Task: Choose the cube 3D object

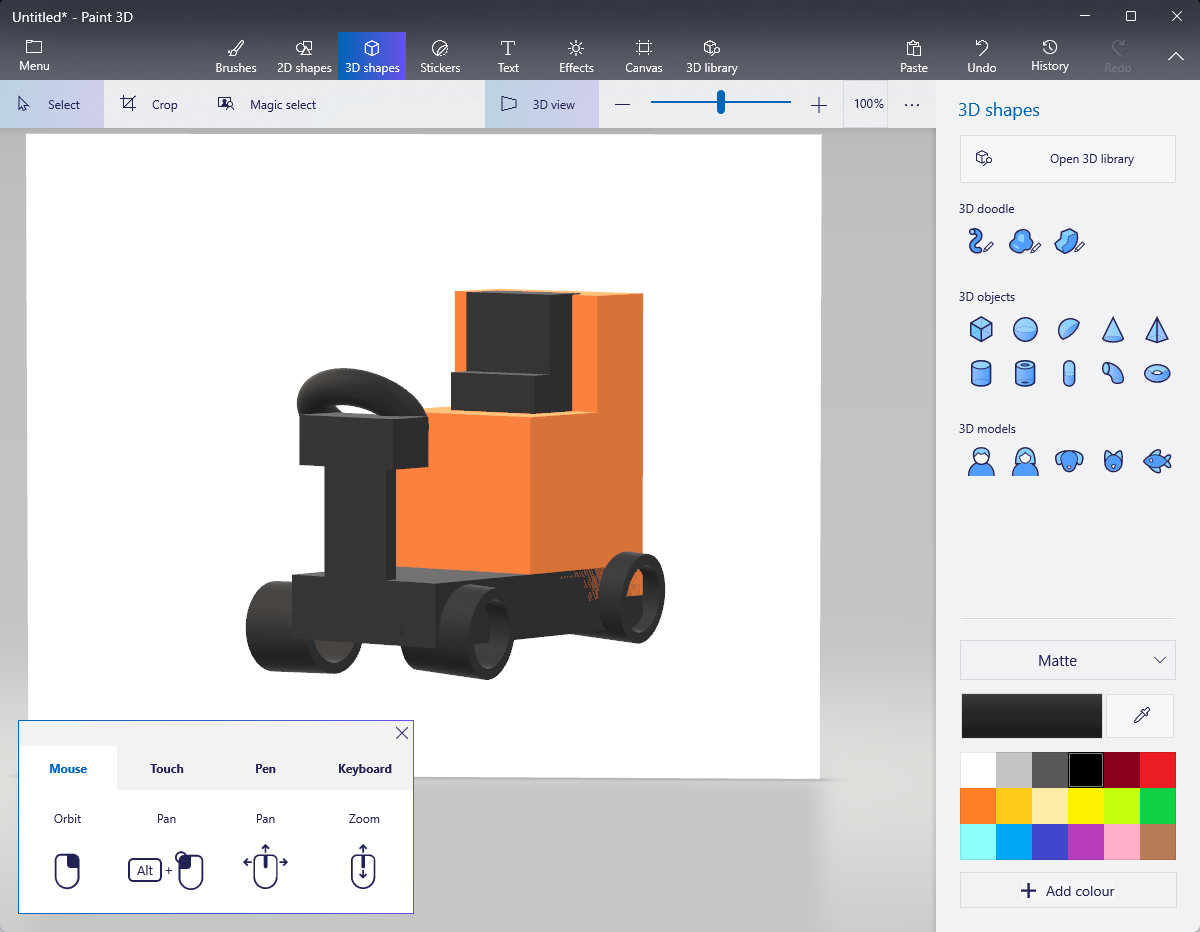Action: click(x=981, y=329)
